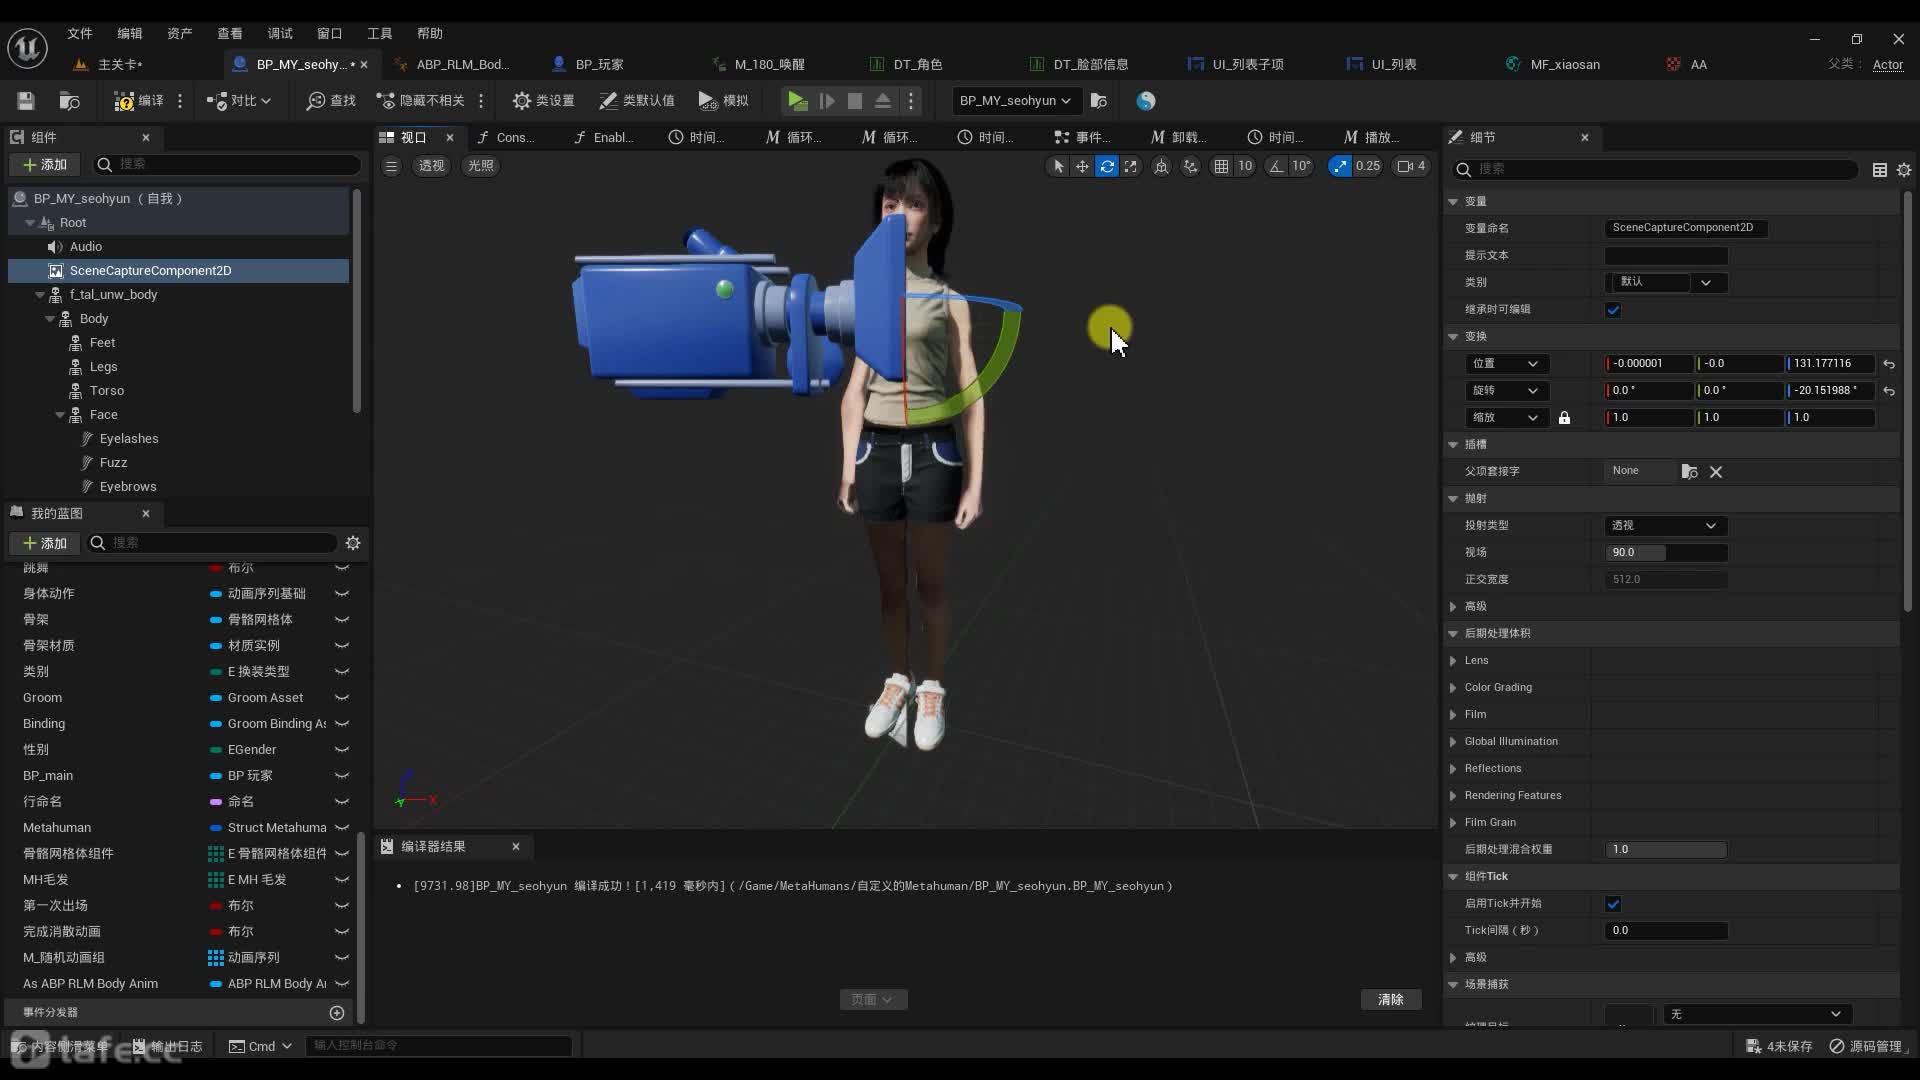Select the Rotate gizmo tool
Viewport: 1920px width, 1080px height.
coord(1106,166)
